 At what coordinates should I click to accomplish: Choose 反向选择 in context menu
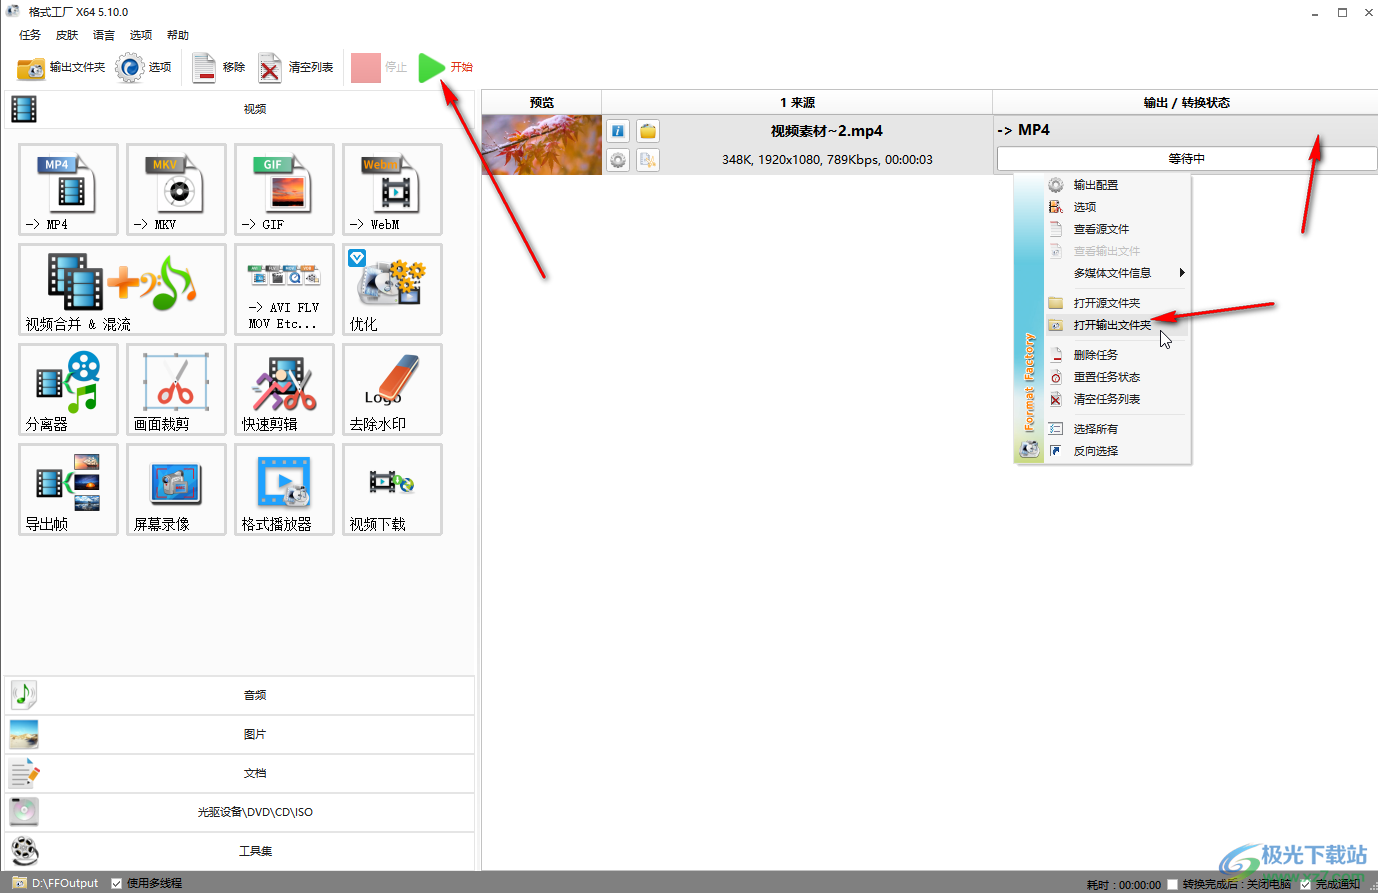coord(1117,451)
